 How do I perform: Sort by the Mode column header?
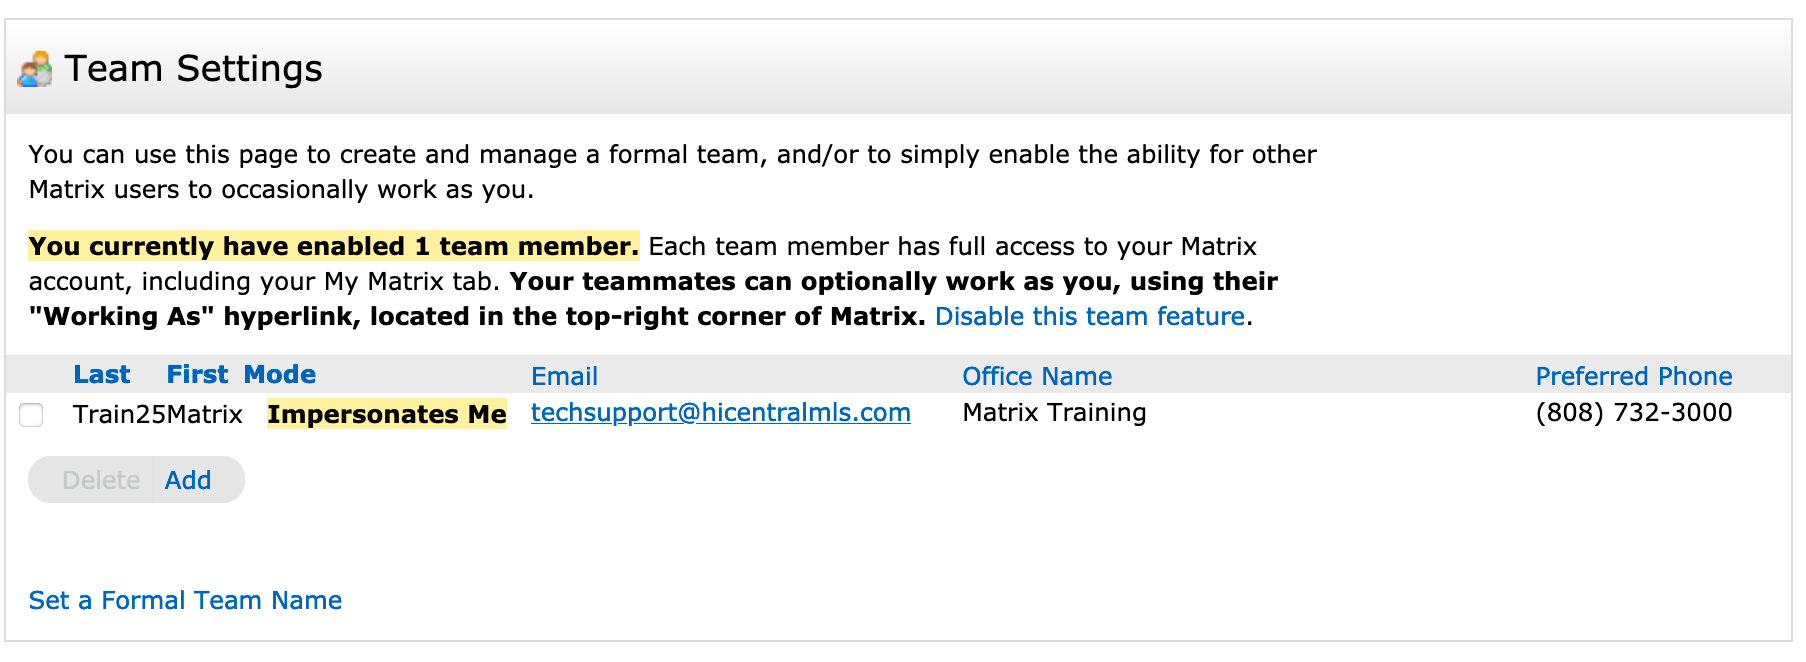click(280, 375)
